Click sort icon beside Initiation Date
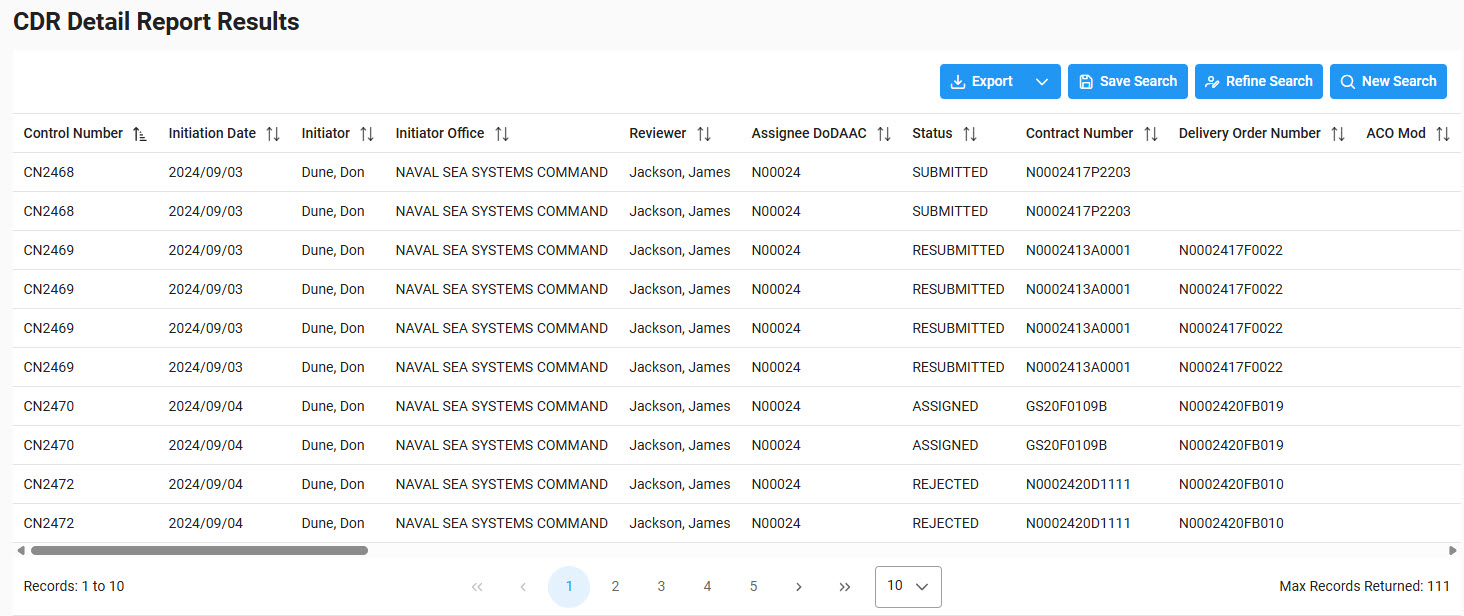 [273, 134]
